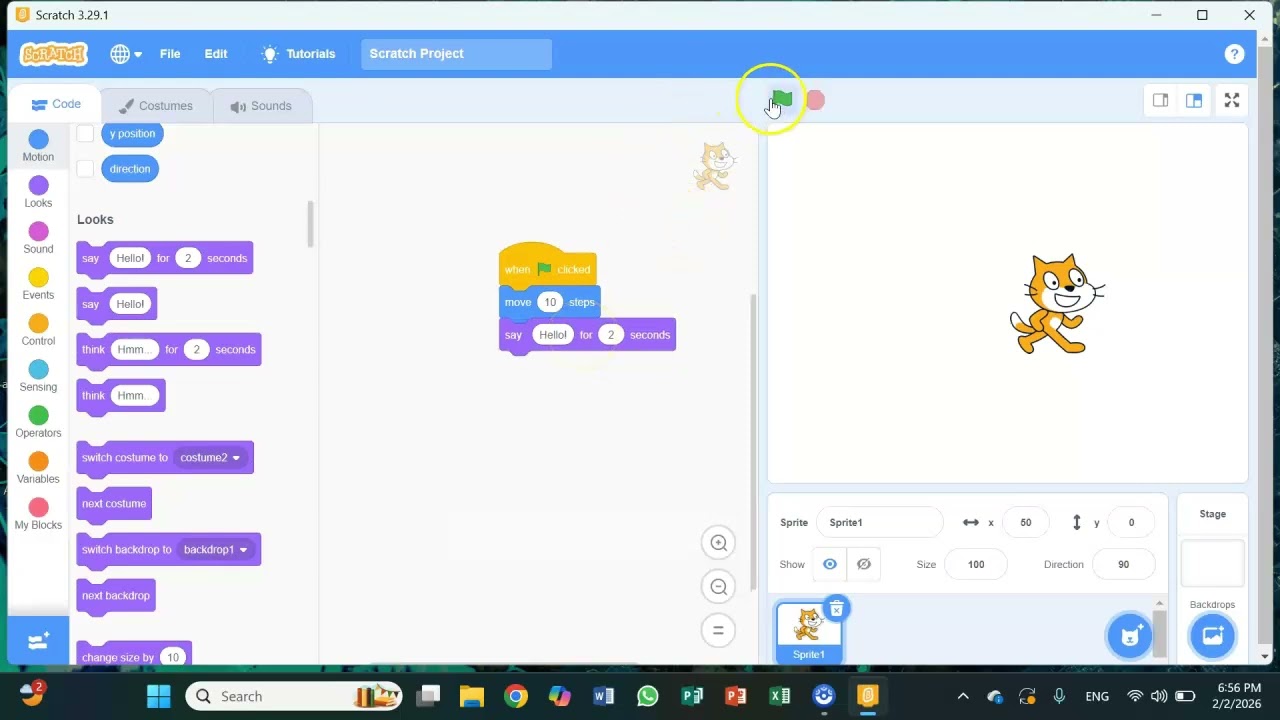Viewport: 1280px width, 720px height.
Task: Open Choose a Backdrop button
Action: click(1212, 635)
